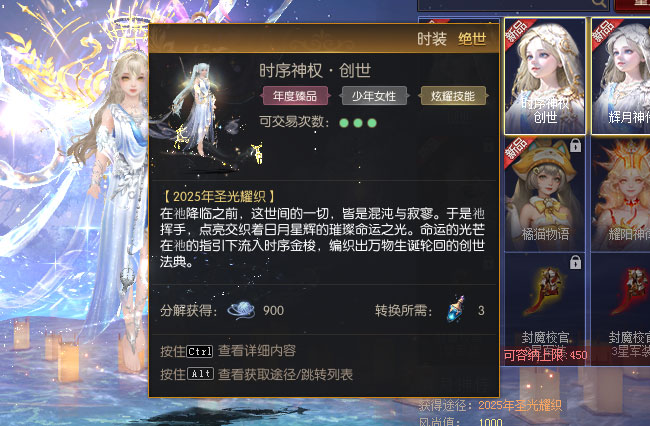Click the 炫耀技能 tag
Viewport: 650px width, 426px height.
point(453,96)
